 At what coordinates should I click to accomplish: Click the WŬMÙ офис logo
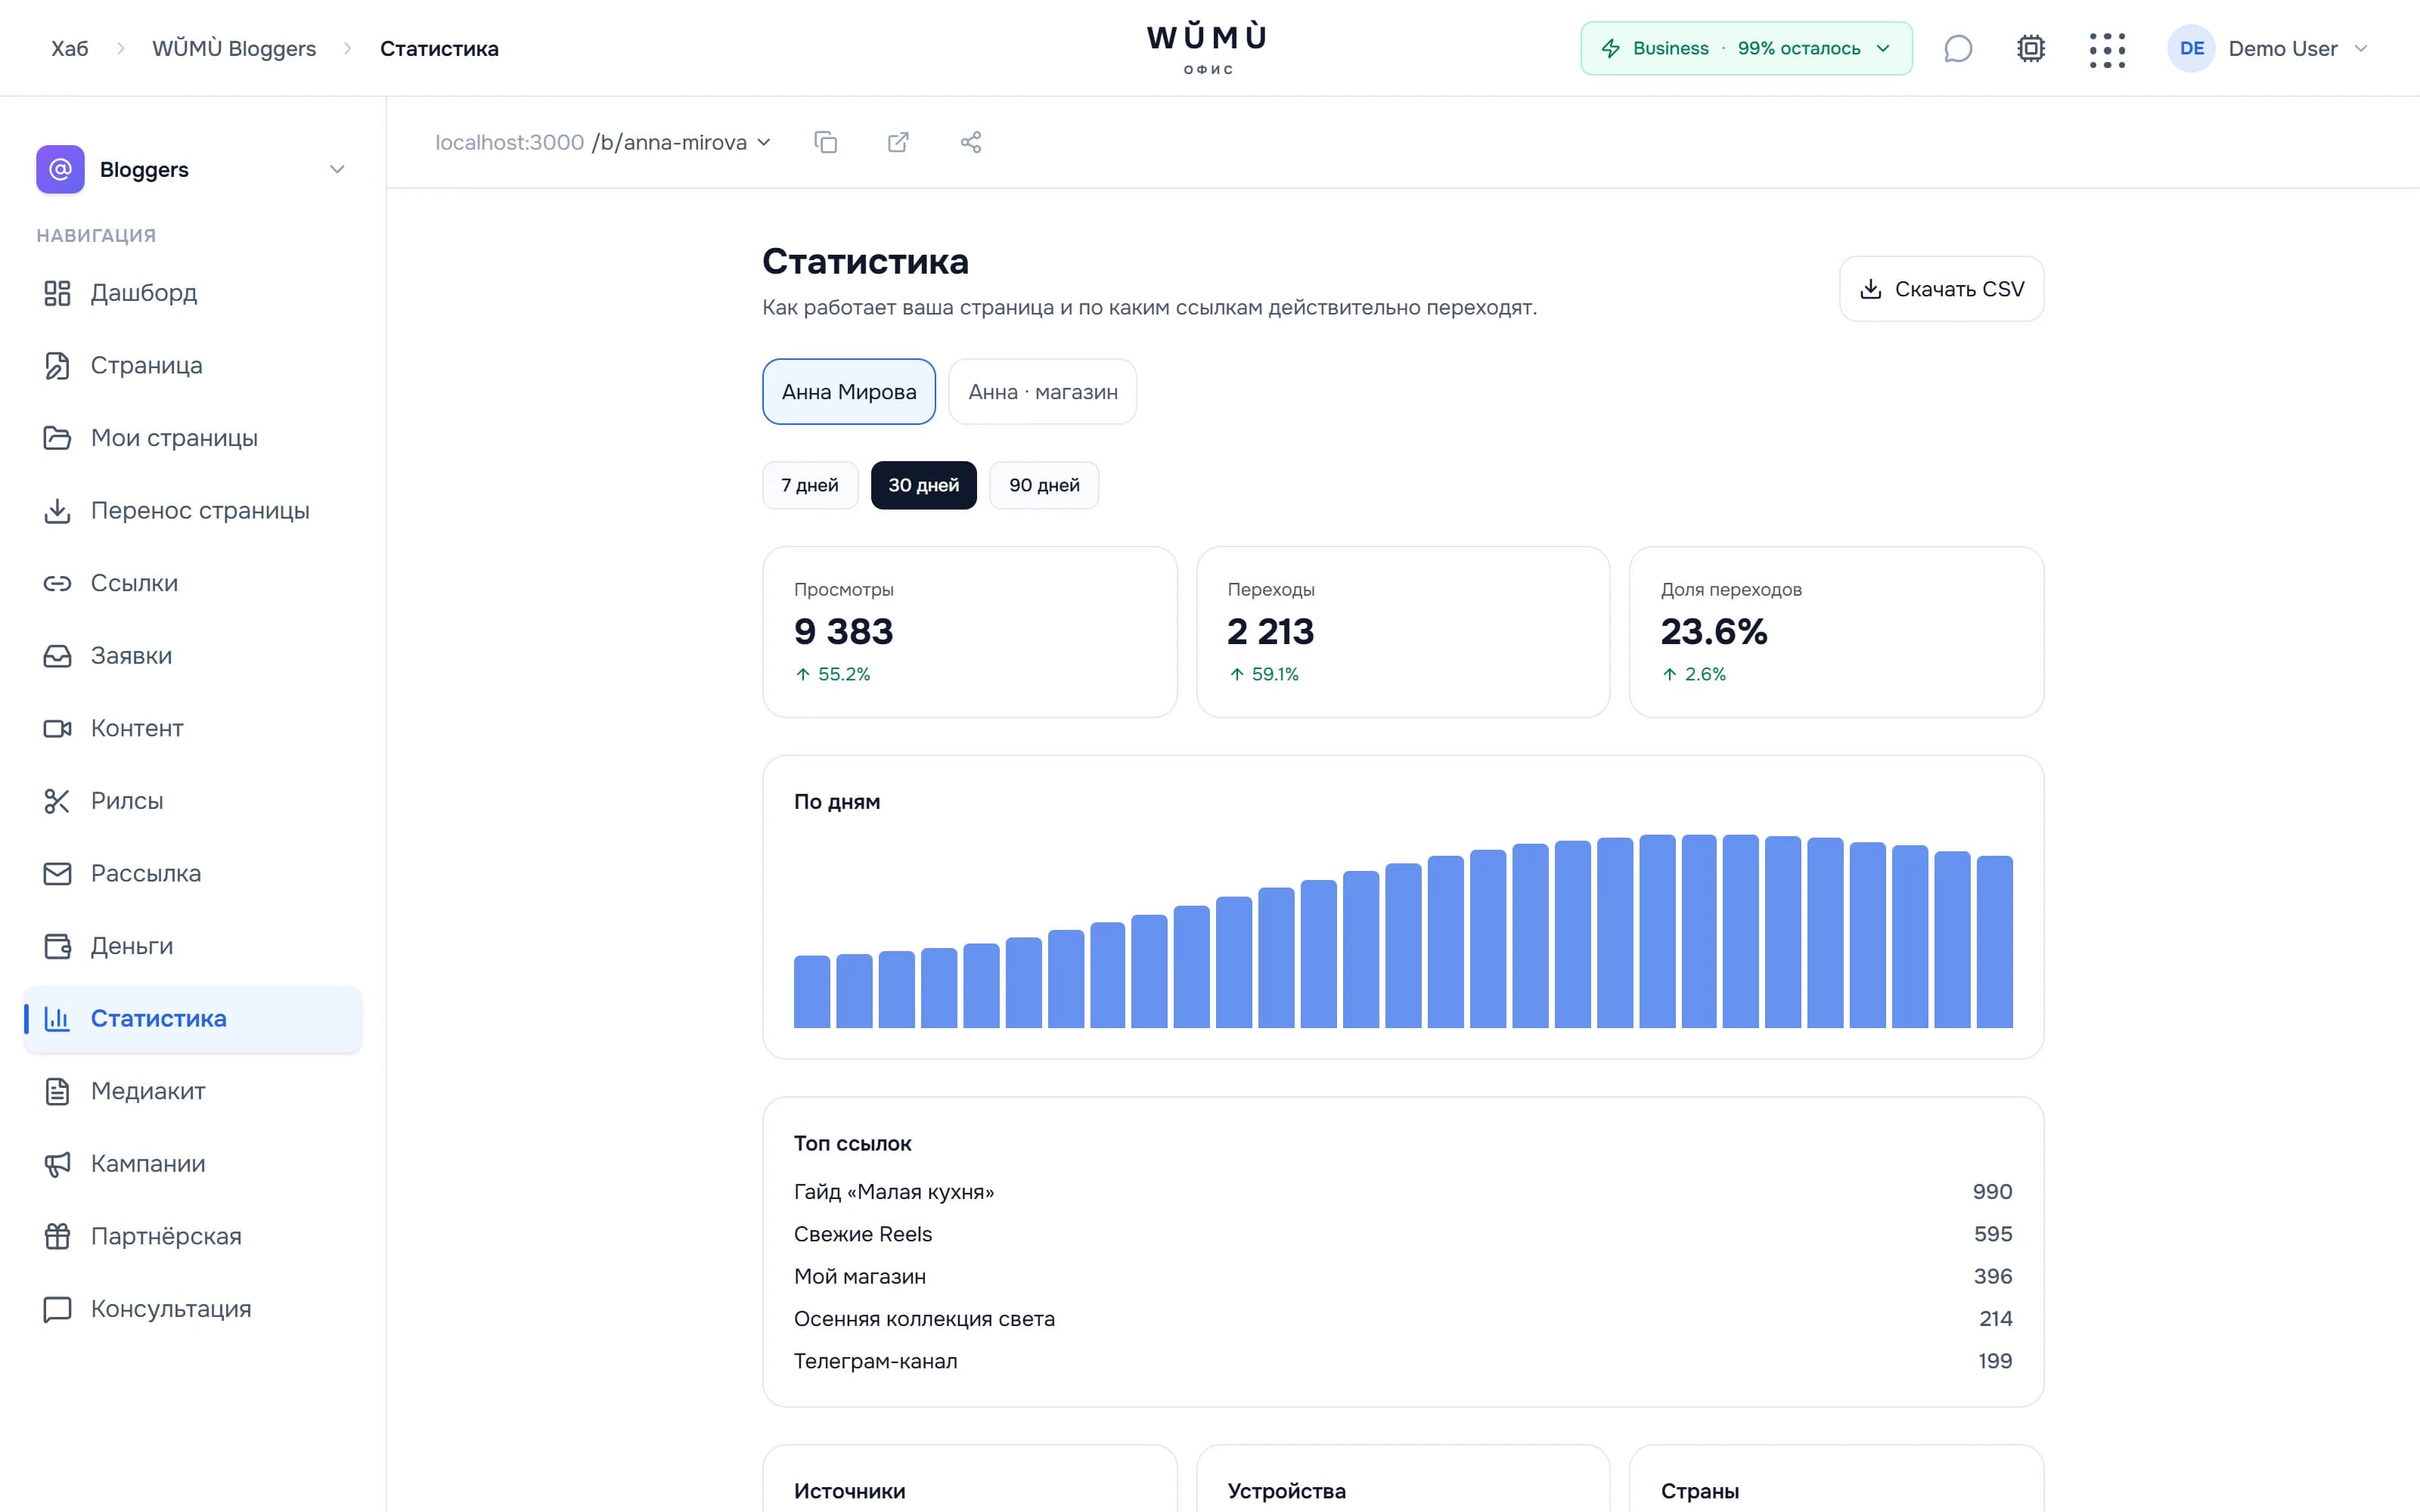(x=1207, y=48)
